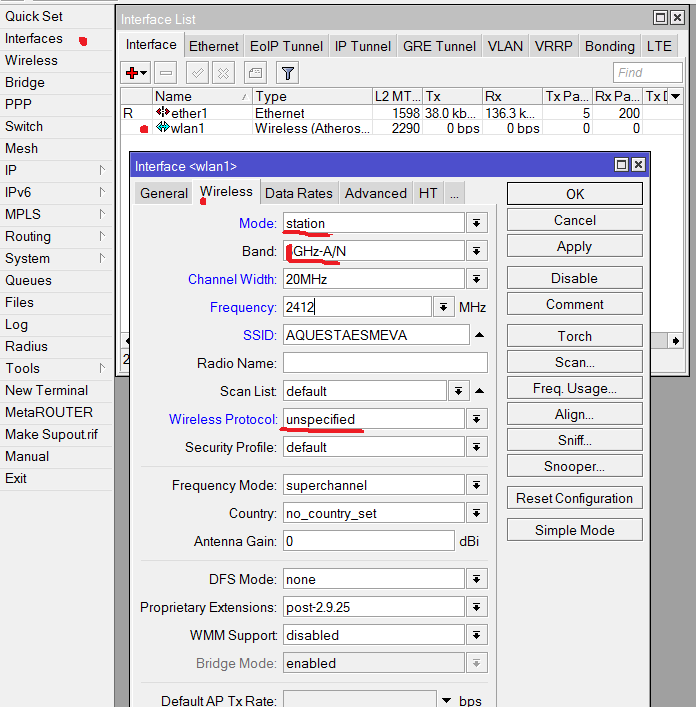Click the OK button
Image resolution: width=696 pixels, height=707 pixels.
point(575,194)
